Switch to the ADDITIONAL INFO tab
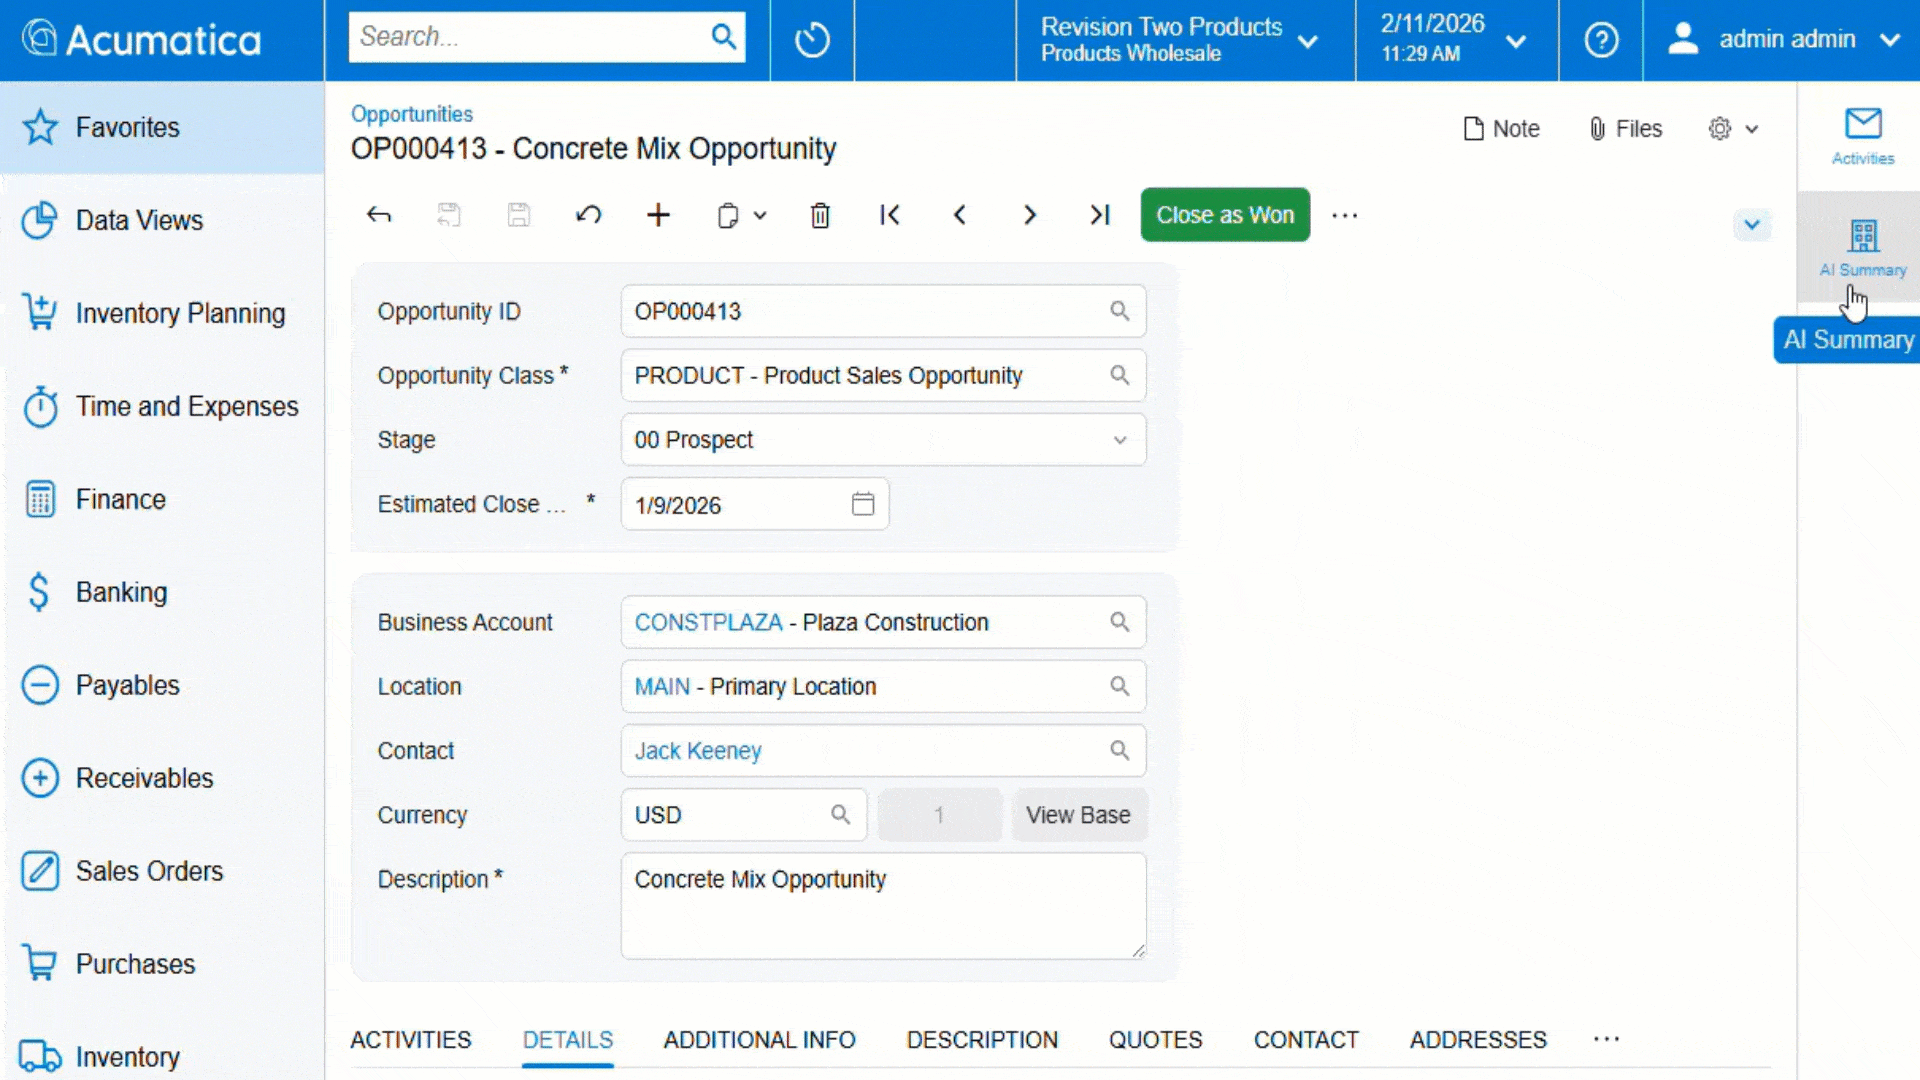The width and height of the screenshot is (1920, 1080). click(760, 1040)
